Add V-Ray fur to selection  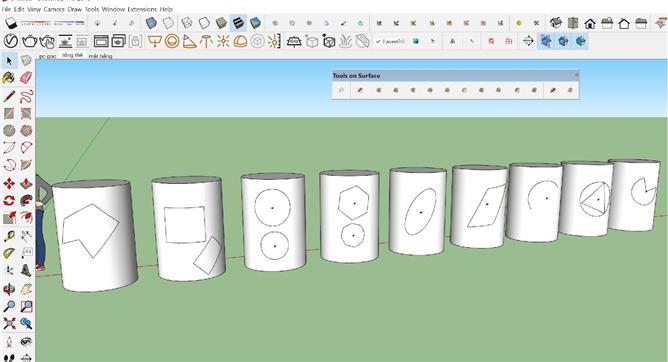346,41
